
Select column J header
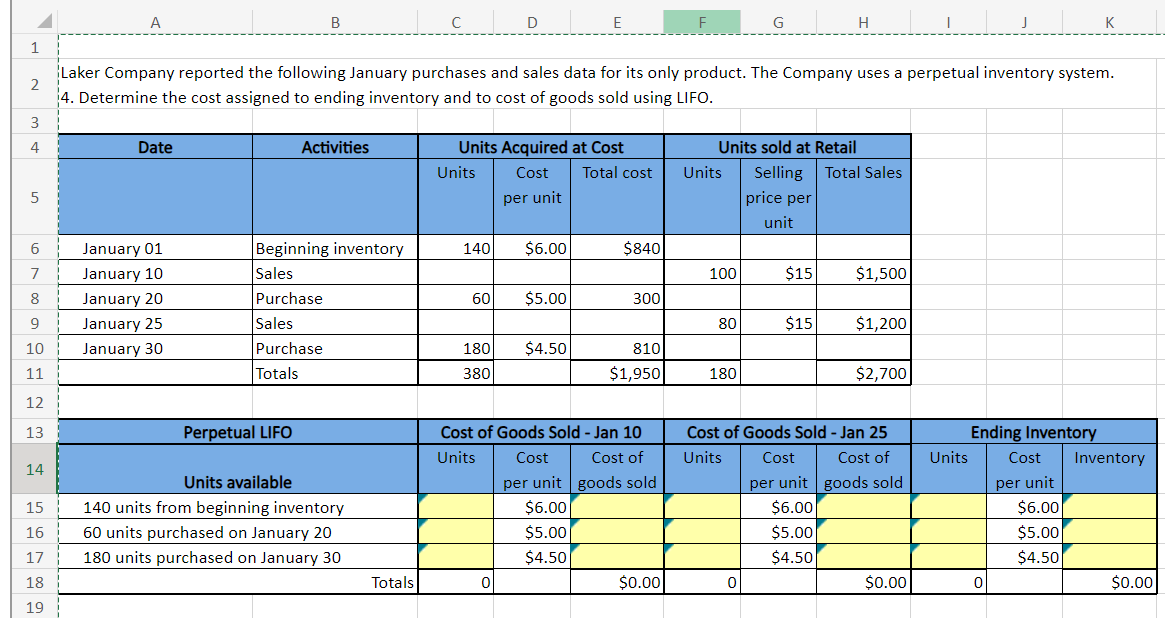click(1025, 22)
